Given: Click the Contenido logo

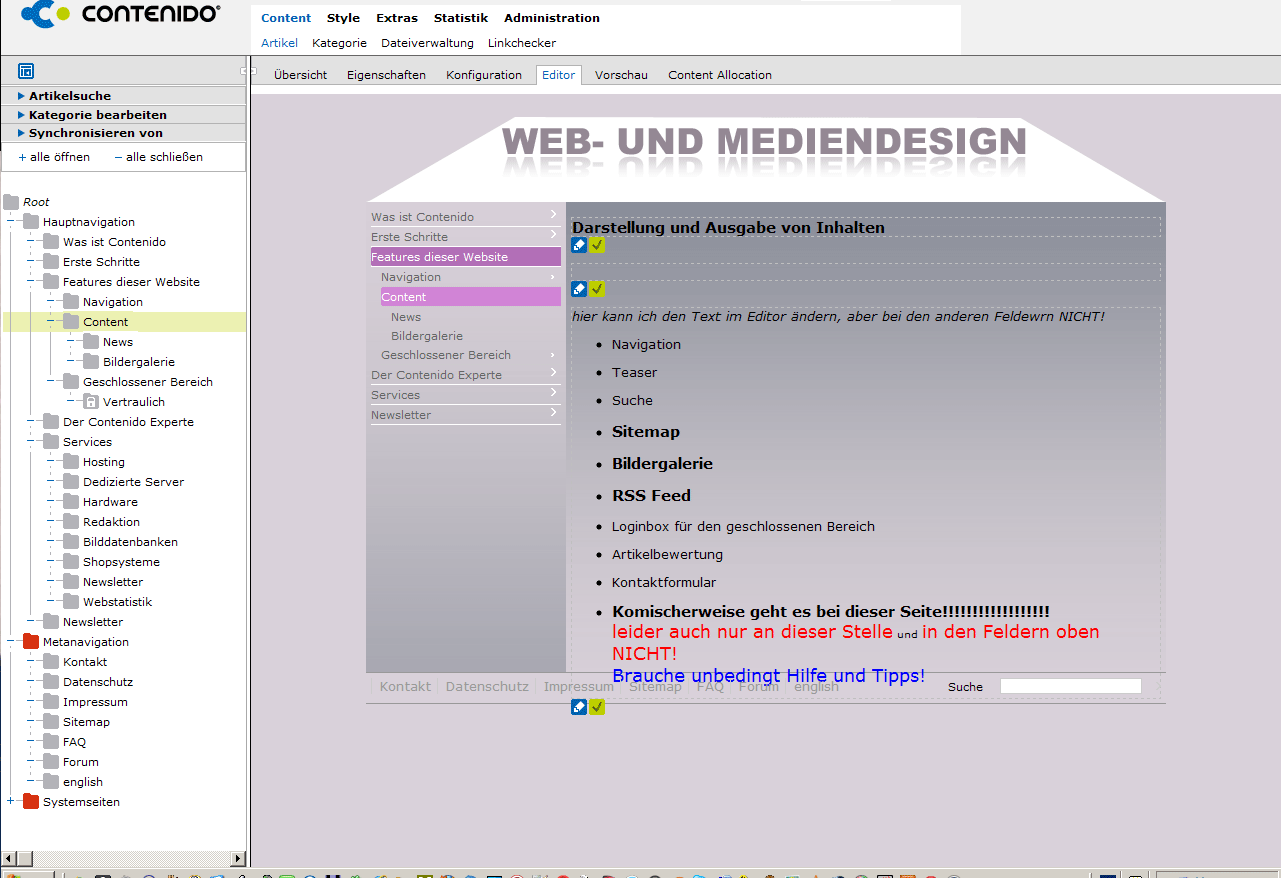Looking at the screenshot, I should click(120, 14).
